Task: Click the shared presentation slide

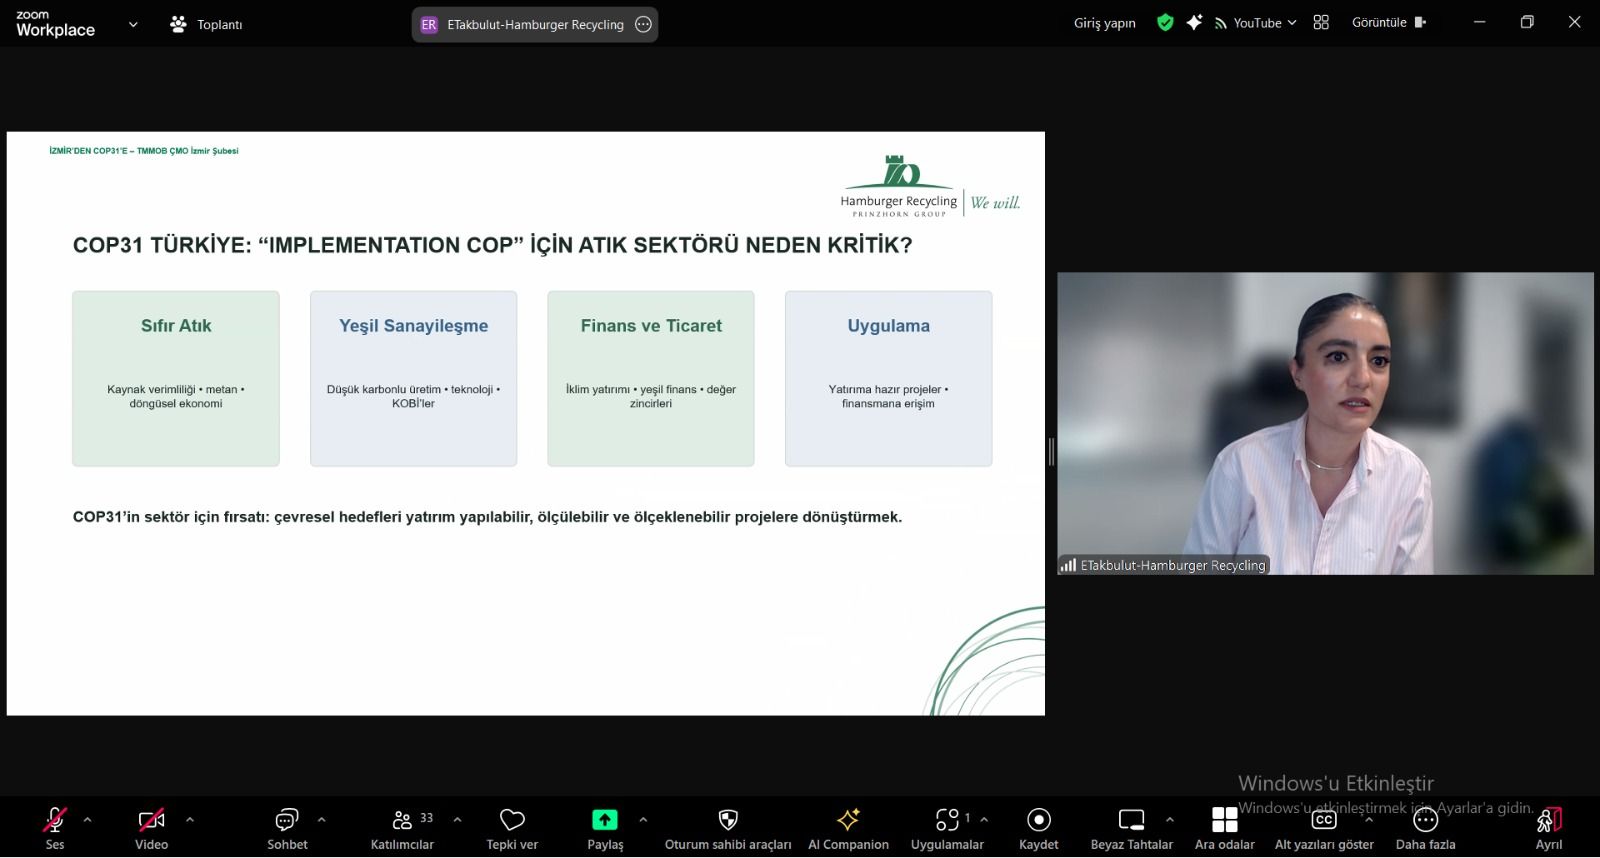Action: [526, 423]
